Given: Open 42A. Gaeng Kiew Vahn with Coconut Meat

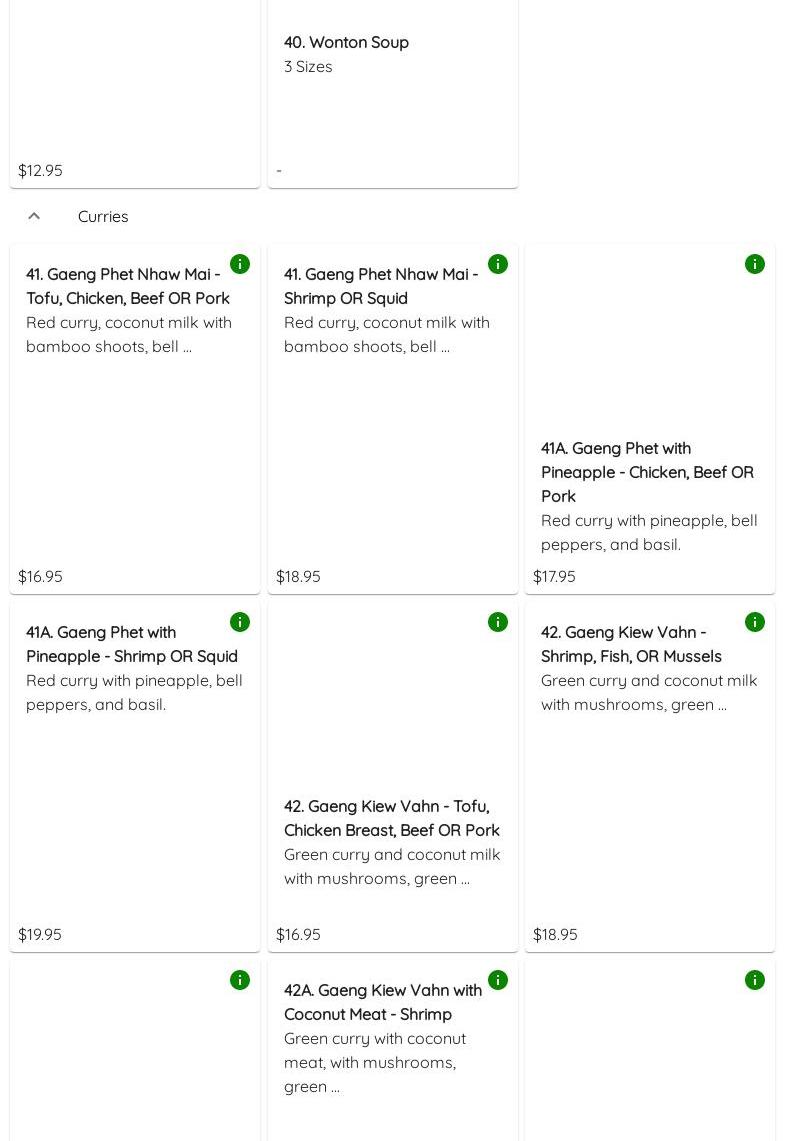Looking at the screenshot, I should (382, 1002).
